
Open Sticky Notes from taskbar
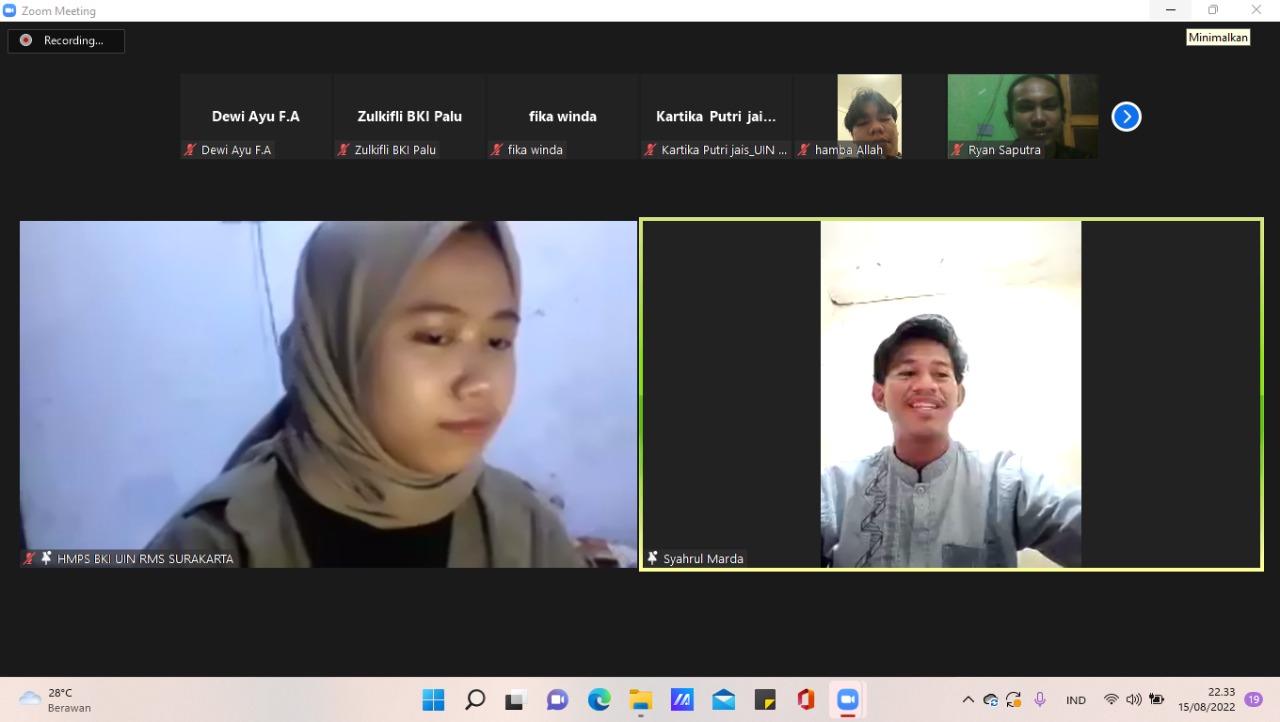click(765, 700)
